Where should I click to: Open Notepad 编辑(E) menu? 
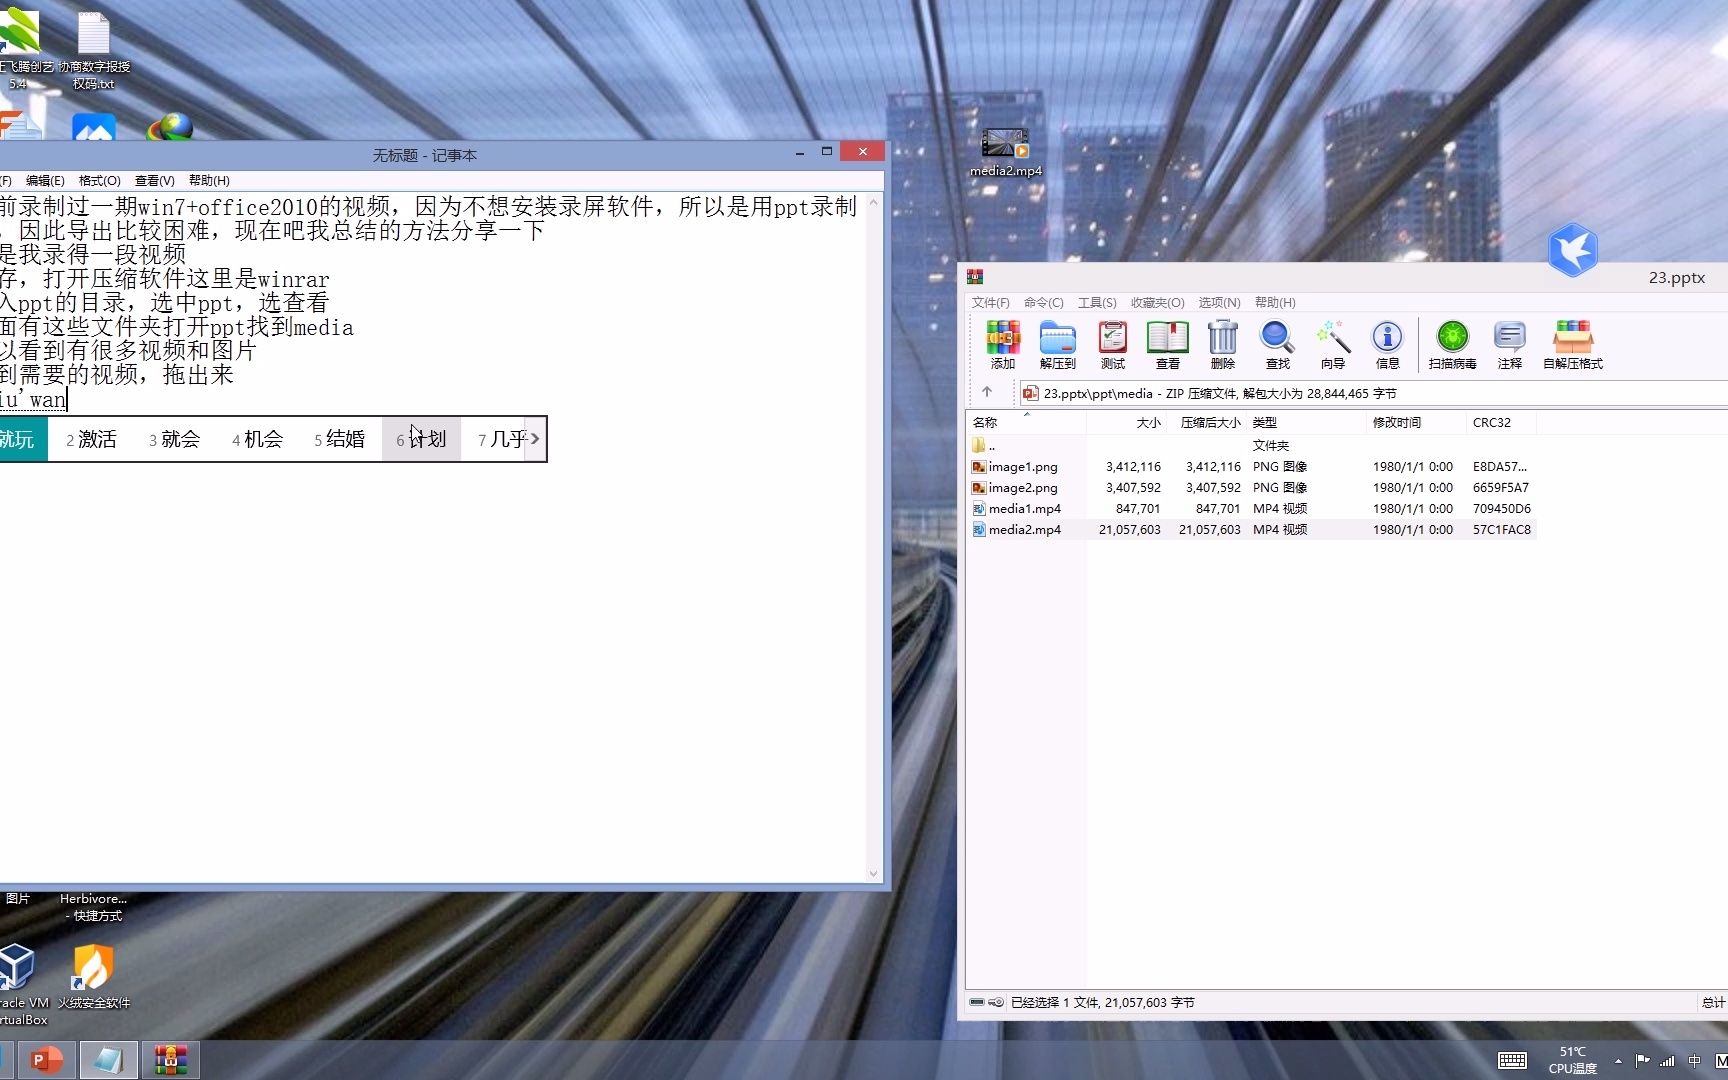tap(45, 181)
